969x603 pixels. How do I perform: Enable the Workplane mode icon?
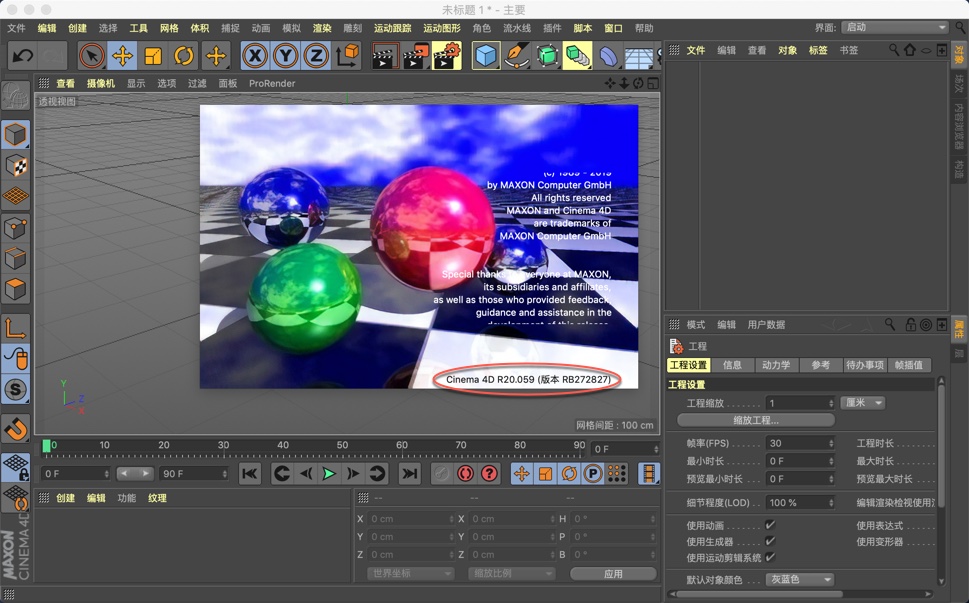15,196
